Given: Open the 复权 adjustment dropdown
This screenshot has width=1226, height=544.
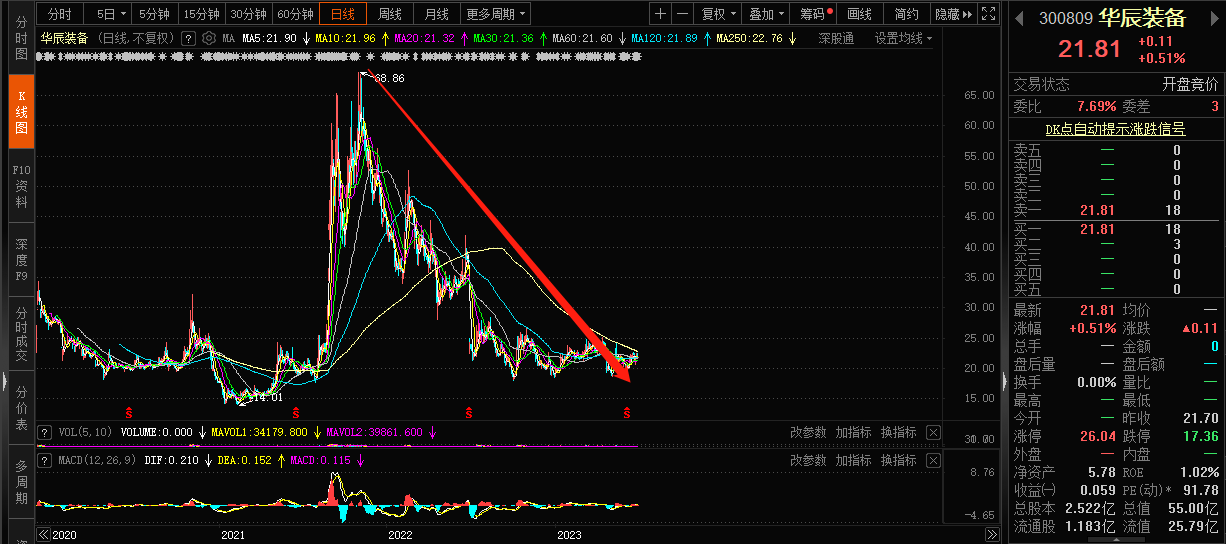Looking at the screenshot, I should point(718,14).
